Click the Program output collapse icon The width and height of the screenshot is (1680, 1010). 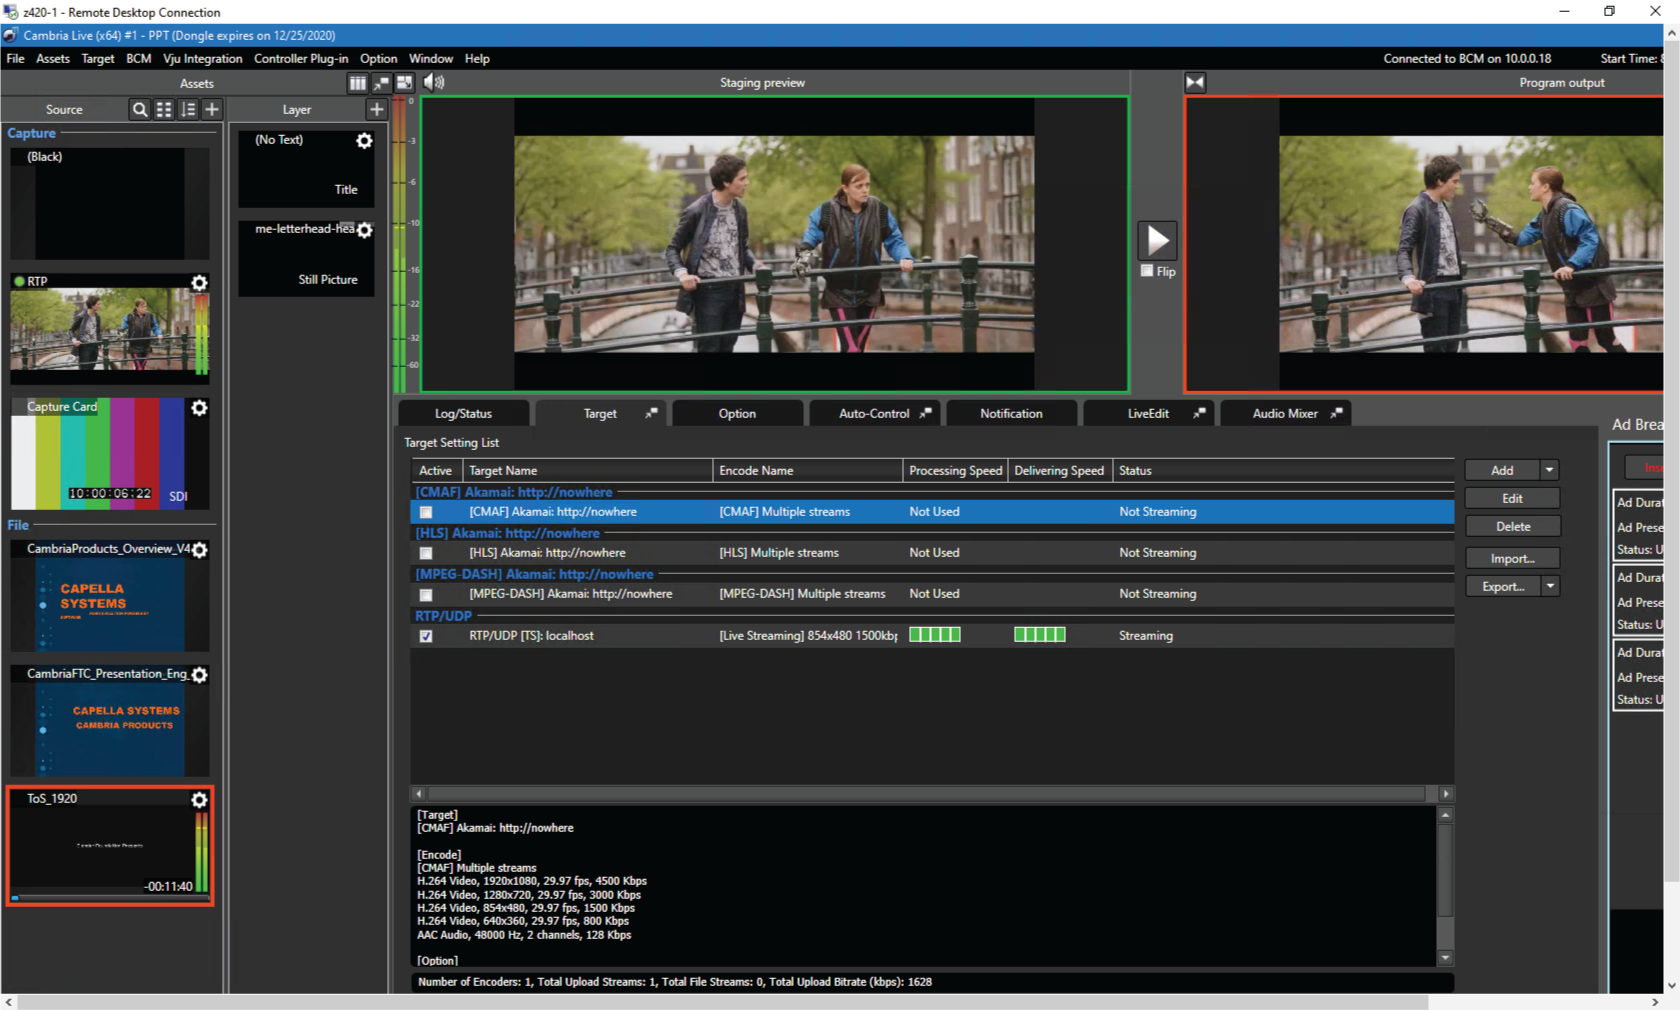tap(1195, 82)
